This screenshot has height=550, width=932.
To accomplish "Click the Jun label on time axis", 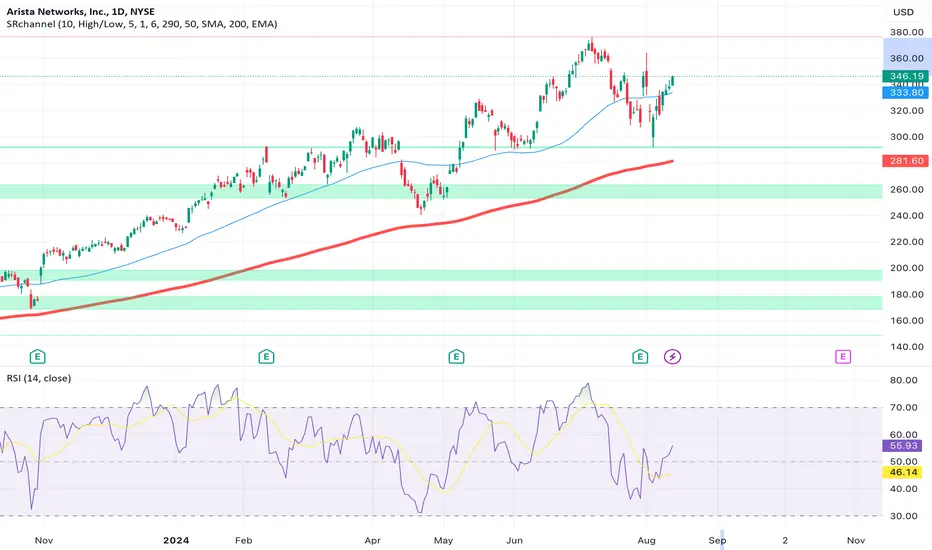I will point(514,540).
